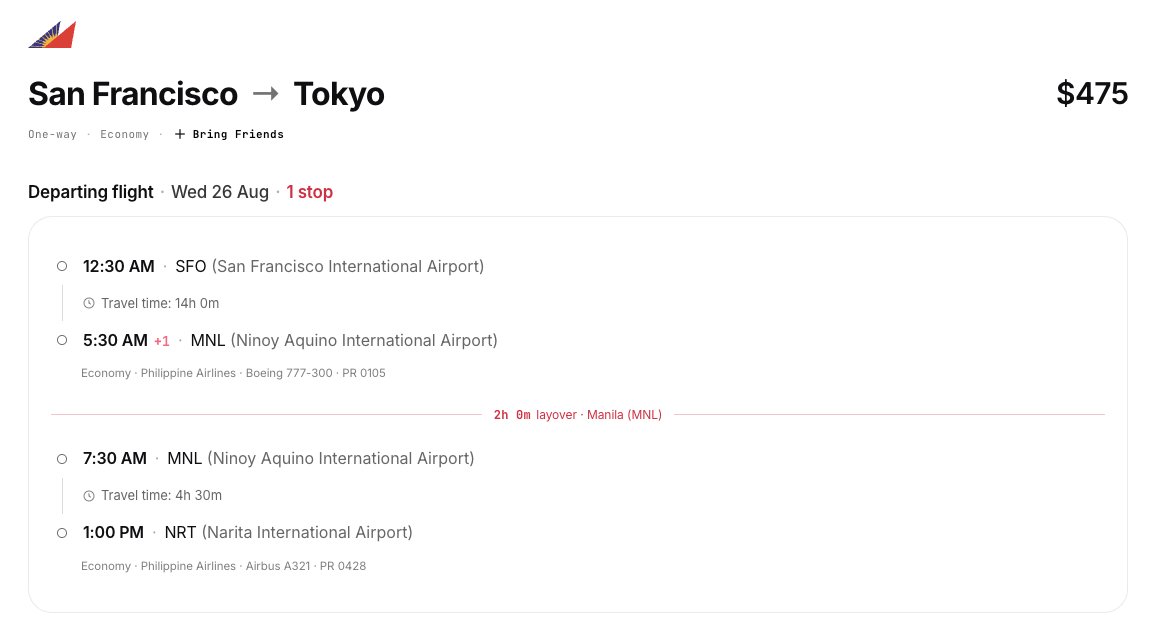Click the circle marker for 5:30 AM MNL arrival
This screenshot has height=640, width=1153.
tap(62, 341)
